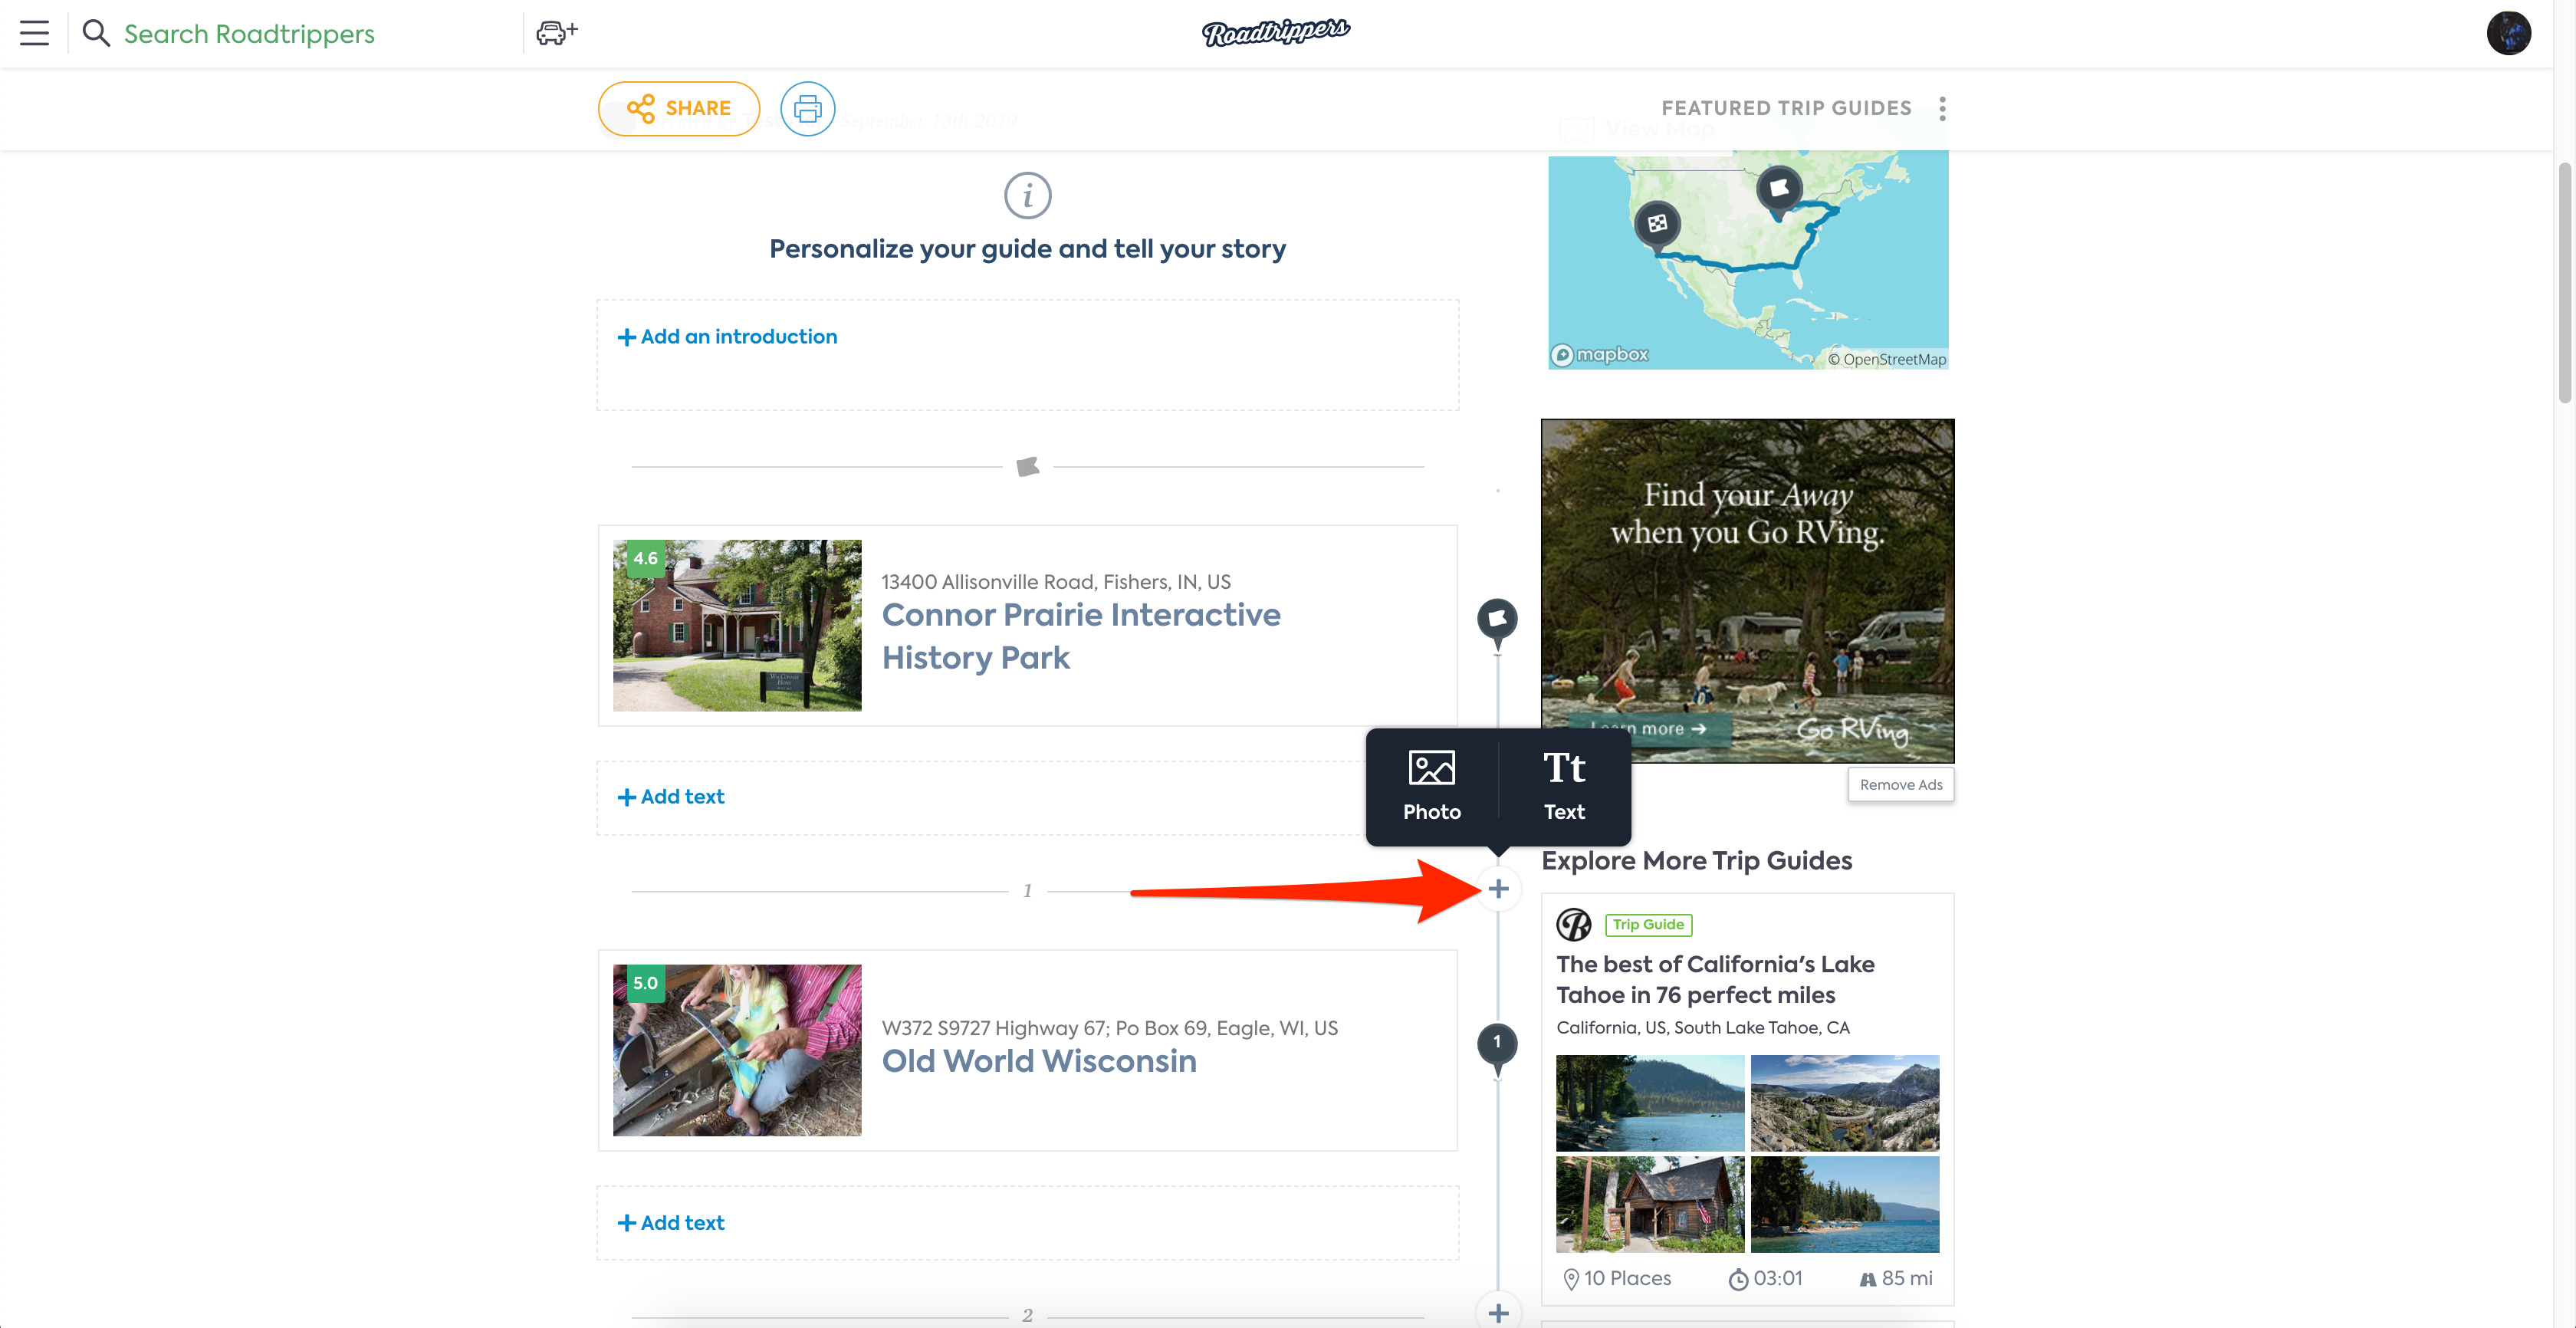Click California, US, South Lake Tahoe text
The height and width of the screenshot is (1328, 2576).
coord(1702,1027)
